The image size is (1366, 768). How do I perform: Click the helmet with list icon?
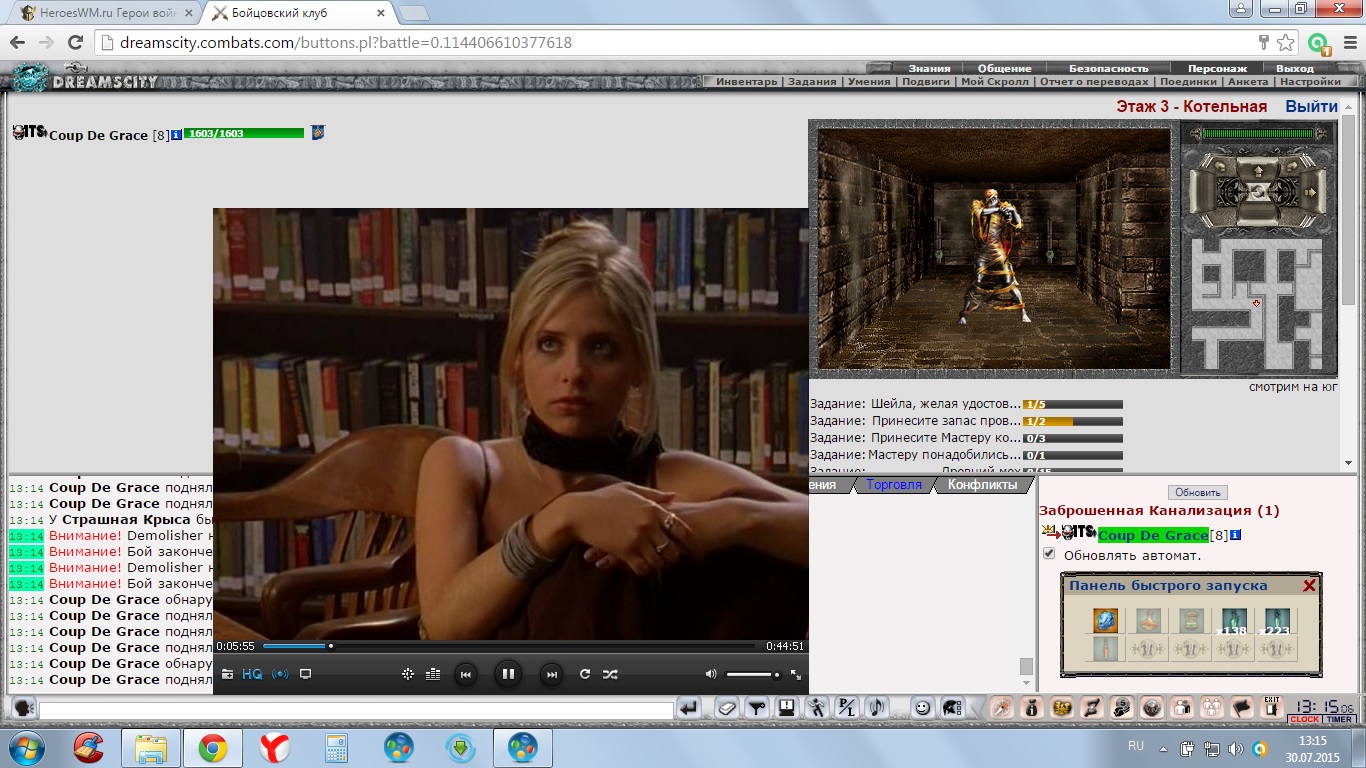pos(951,708)
